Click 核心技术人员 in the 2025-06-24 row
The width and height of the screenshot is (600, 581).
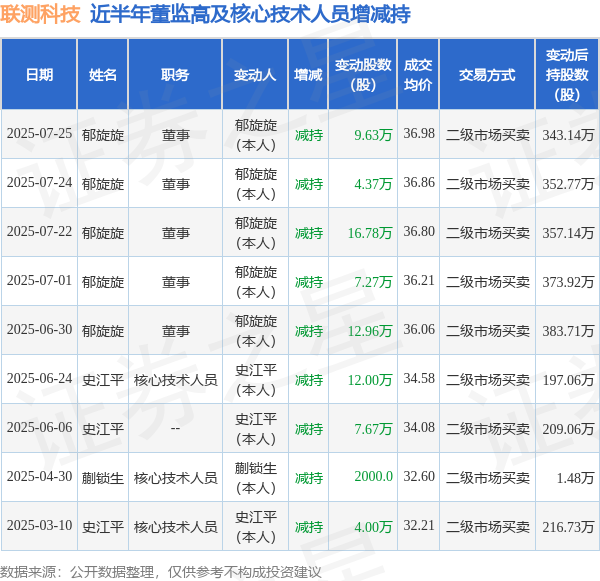tap(175, 380)
